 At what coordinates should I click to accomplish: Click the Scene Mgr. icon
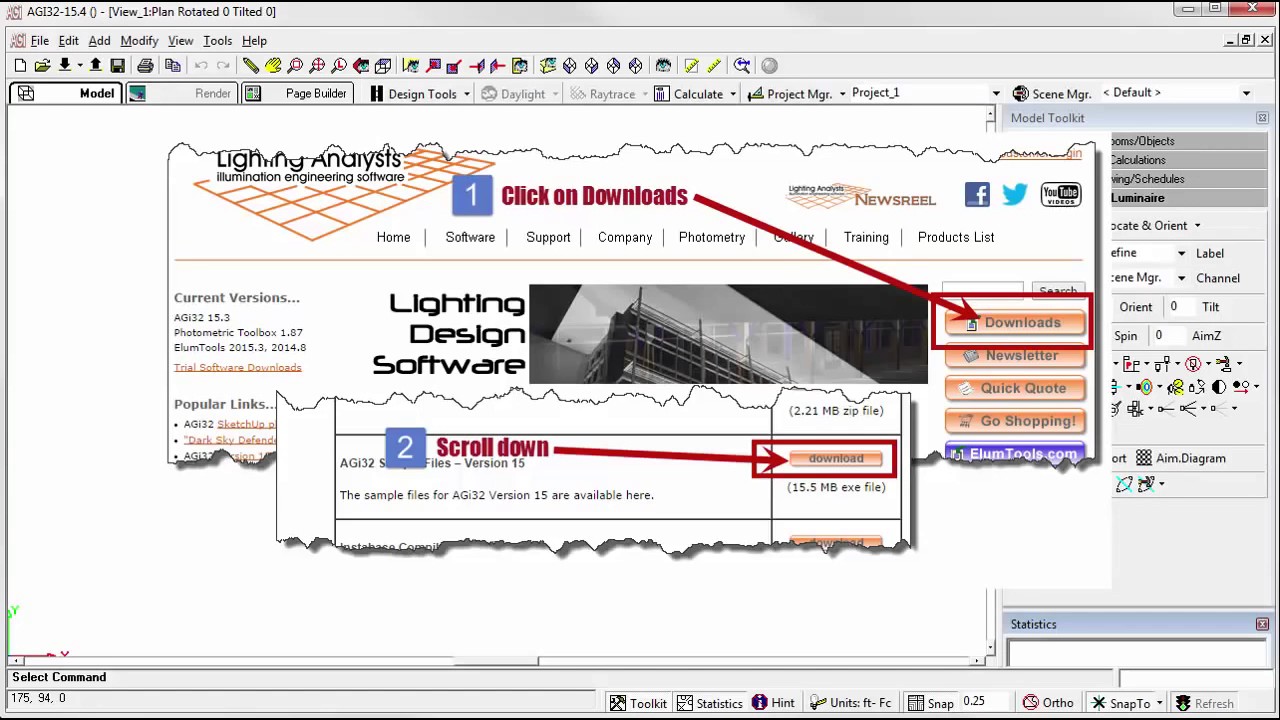(1020, 94)
